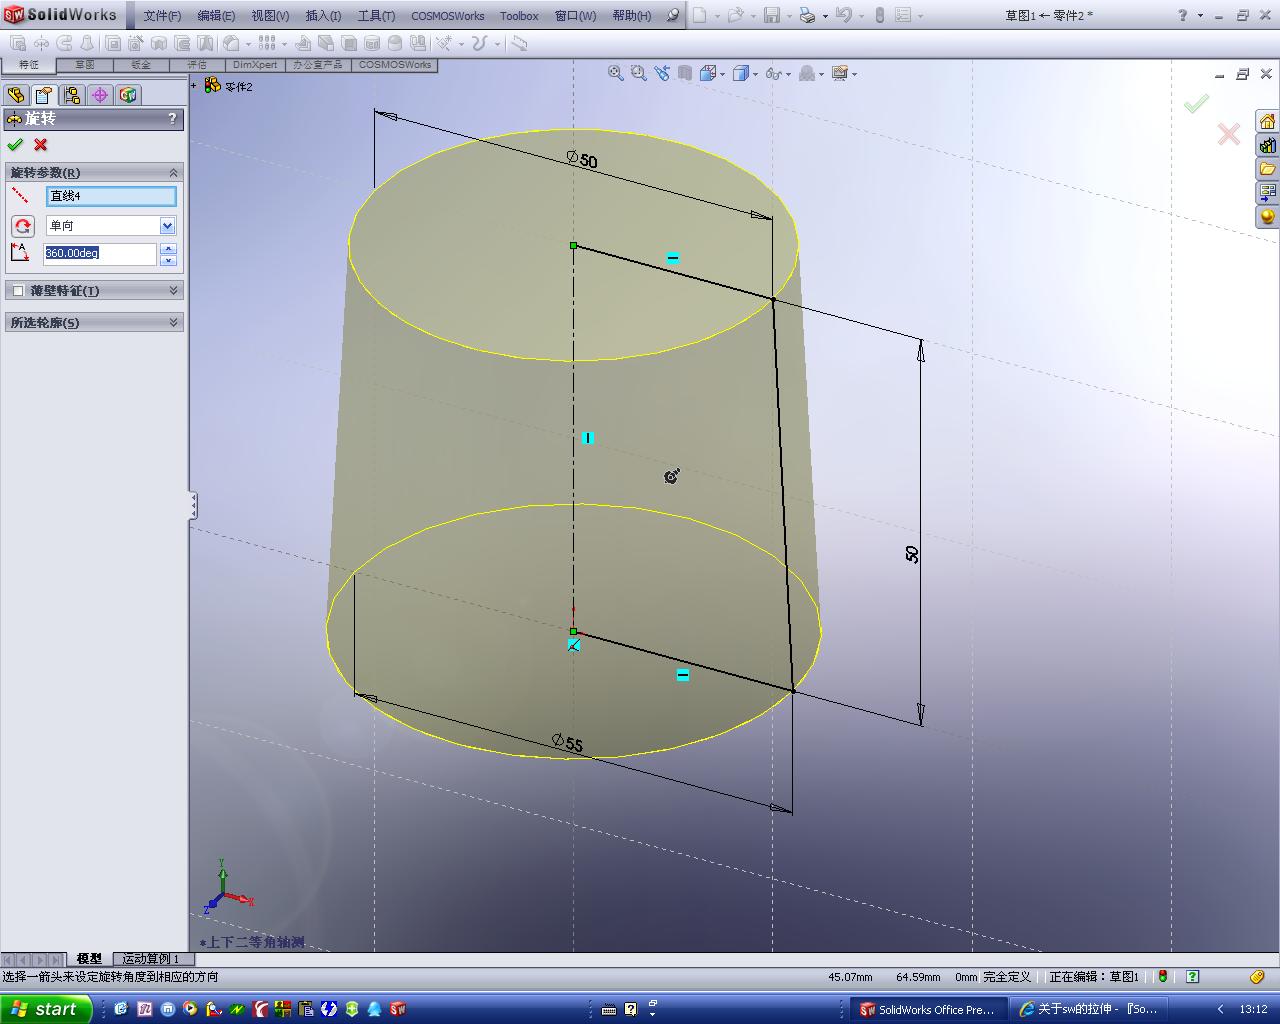Click the status bar help icon
This screenshot has width=1280, height=1024.
[1192, 977]
